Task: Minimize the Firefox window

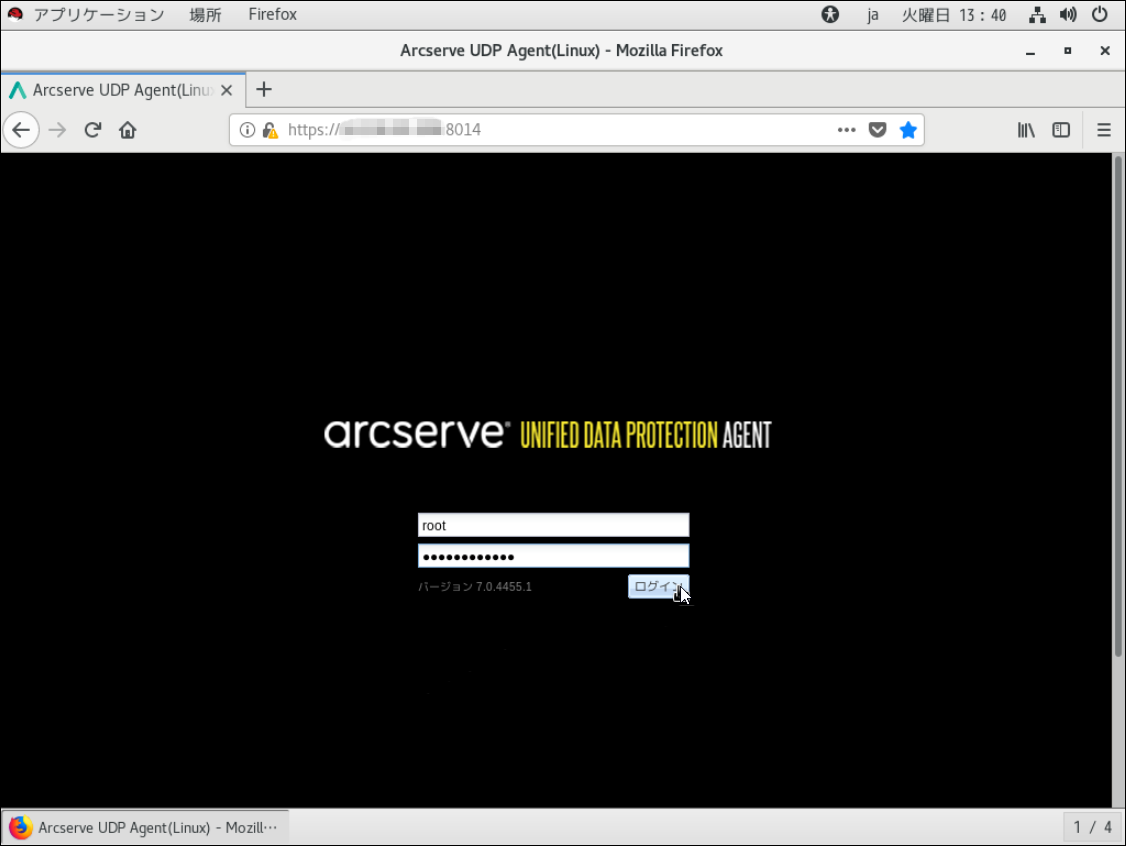Action: pyautogui.click(x=1030, y=51)
